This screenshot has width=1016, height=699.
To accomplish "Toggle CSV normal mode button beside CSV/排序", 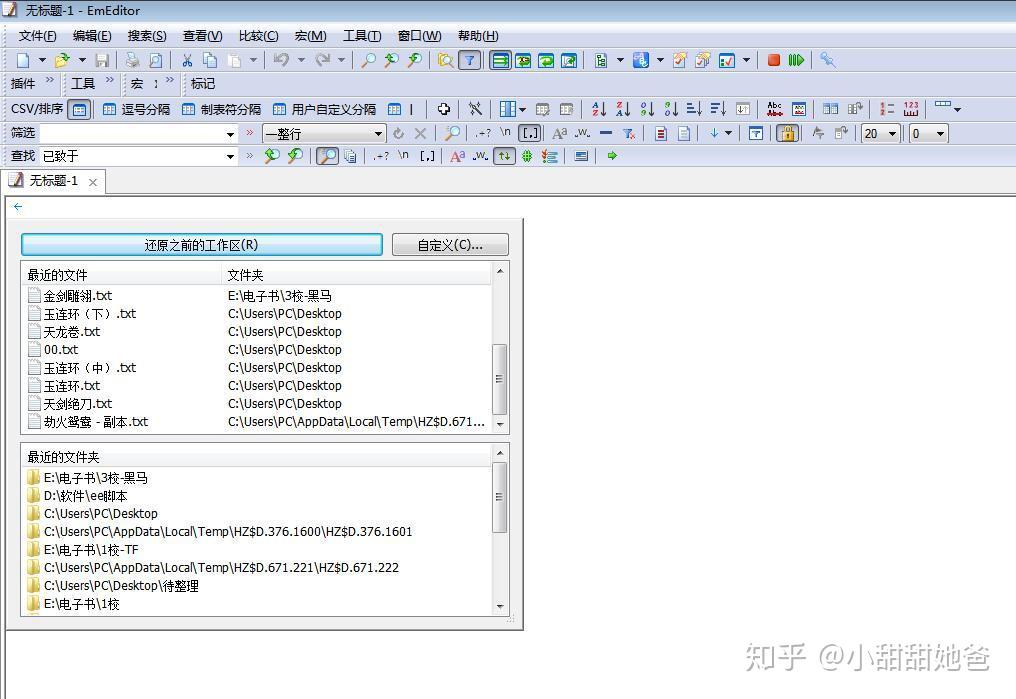I will click(x=79, y=109).
